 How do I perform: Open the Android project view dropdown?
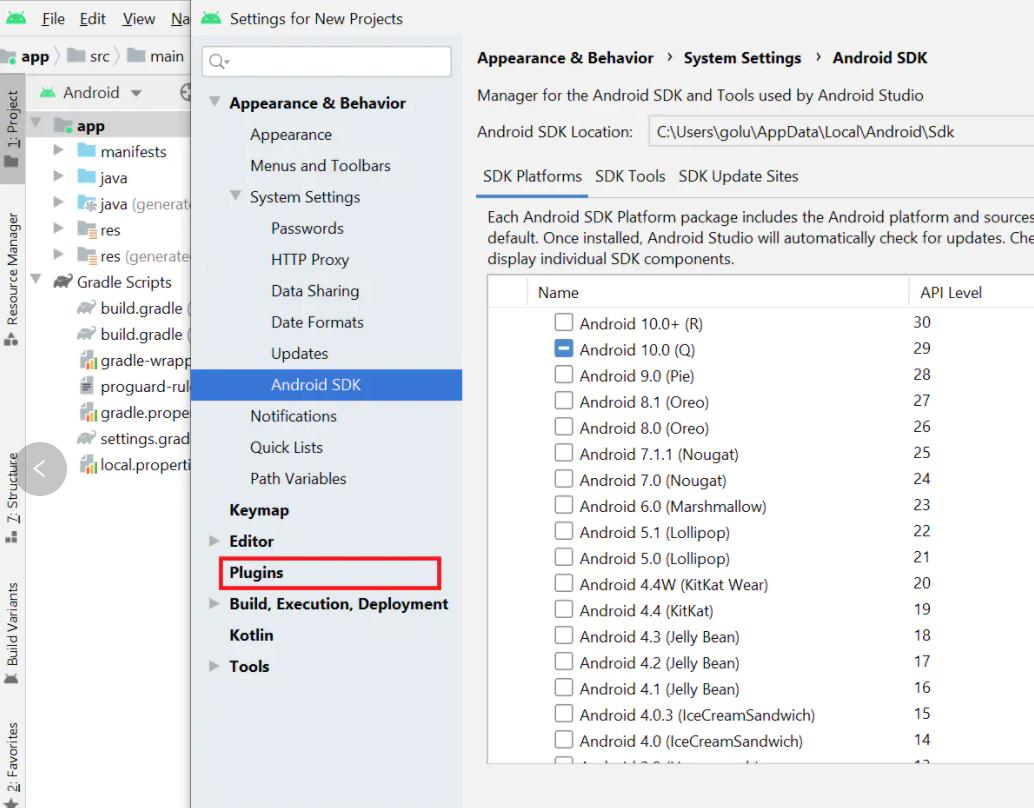136,93
